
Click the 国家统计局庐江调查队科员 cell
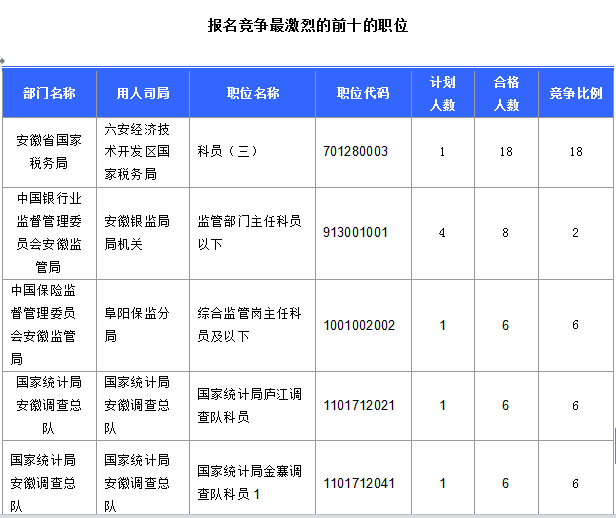[x=249, y=404]
